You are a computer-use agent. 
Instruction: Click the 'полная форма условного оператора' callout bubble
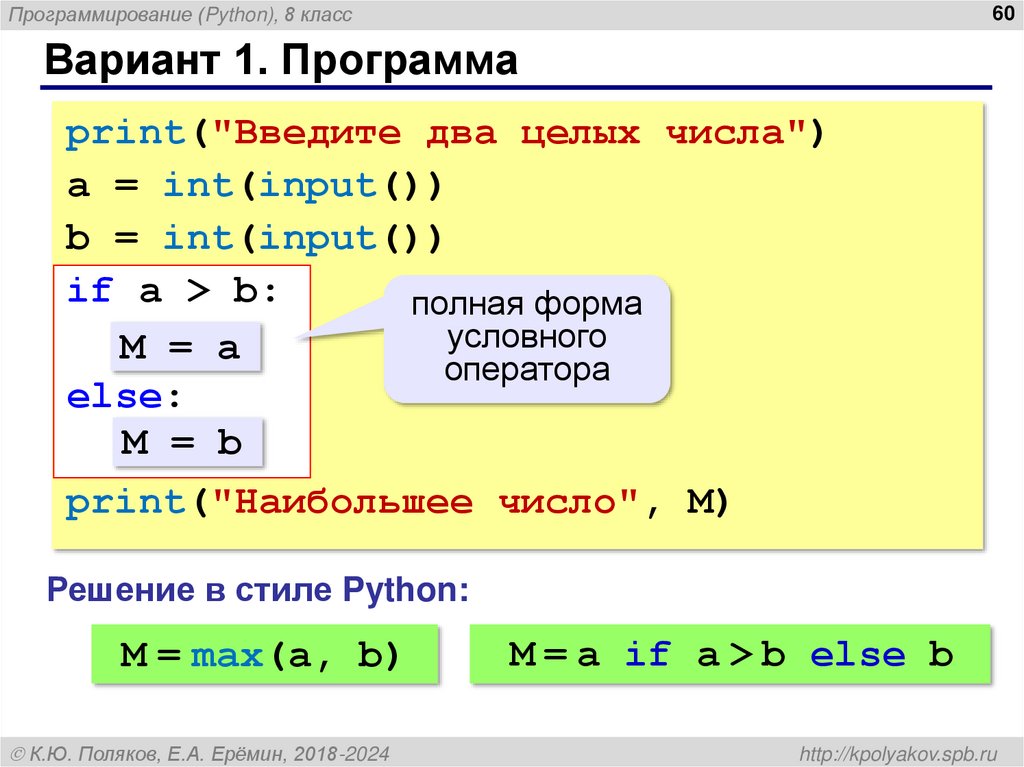pos(528,336)
